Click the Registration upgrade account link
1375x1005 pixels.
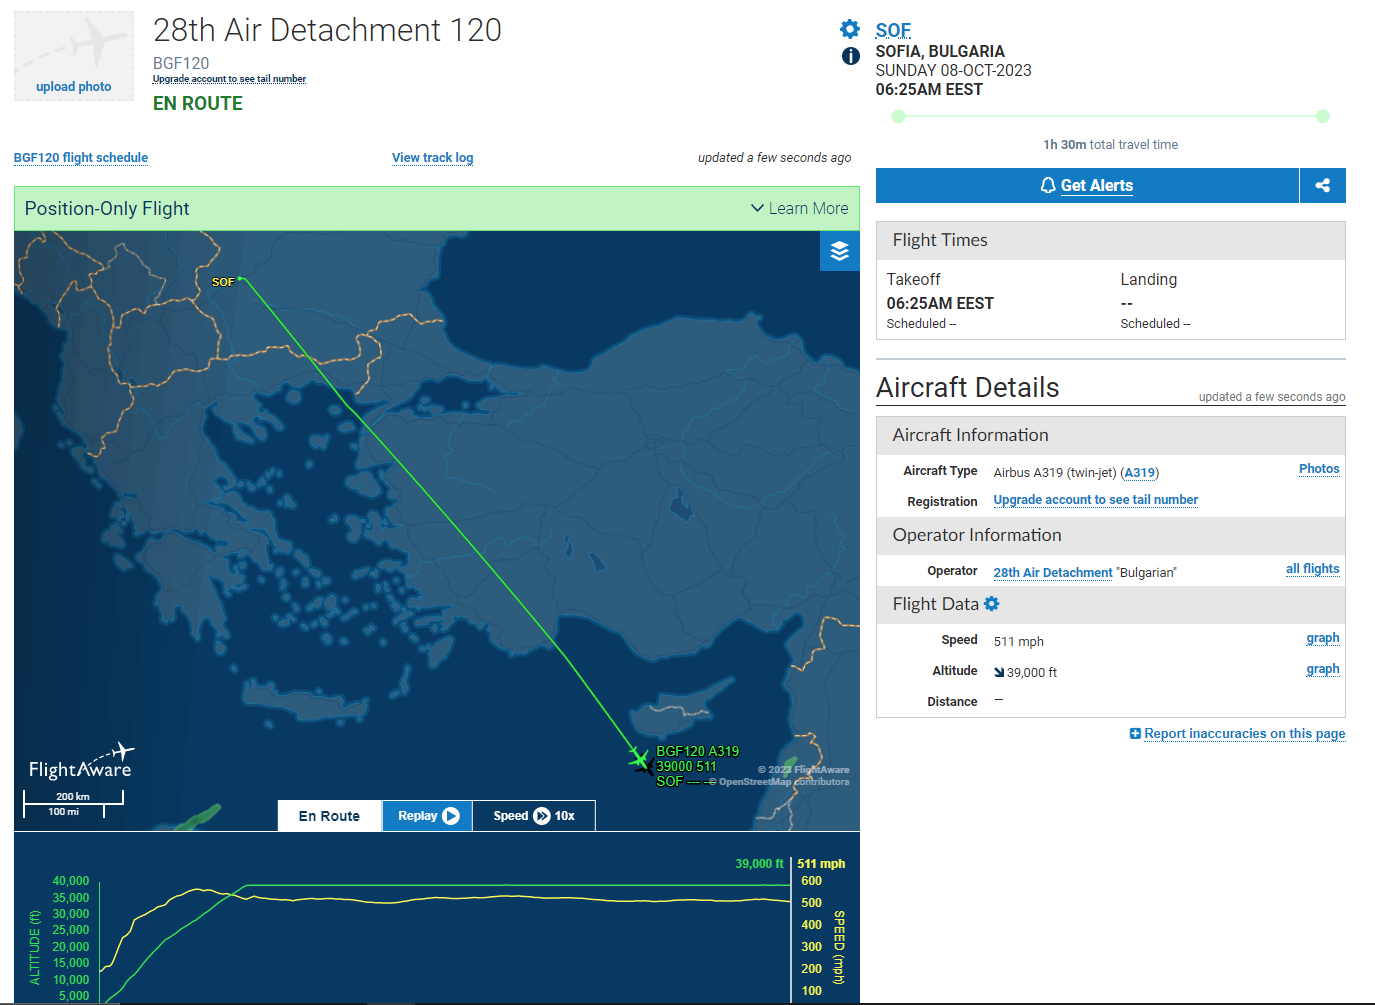coord(1095,500)
